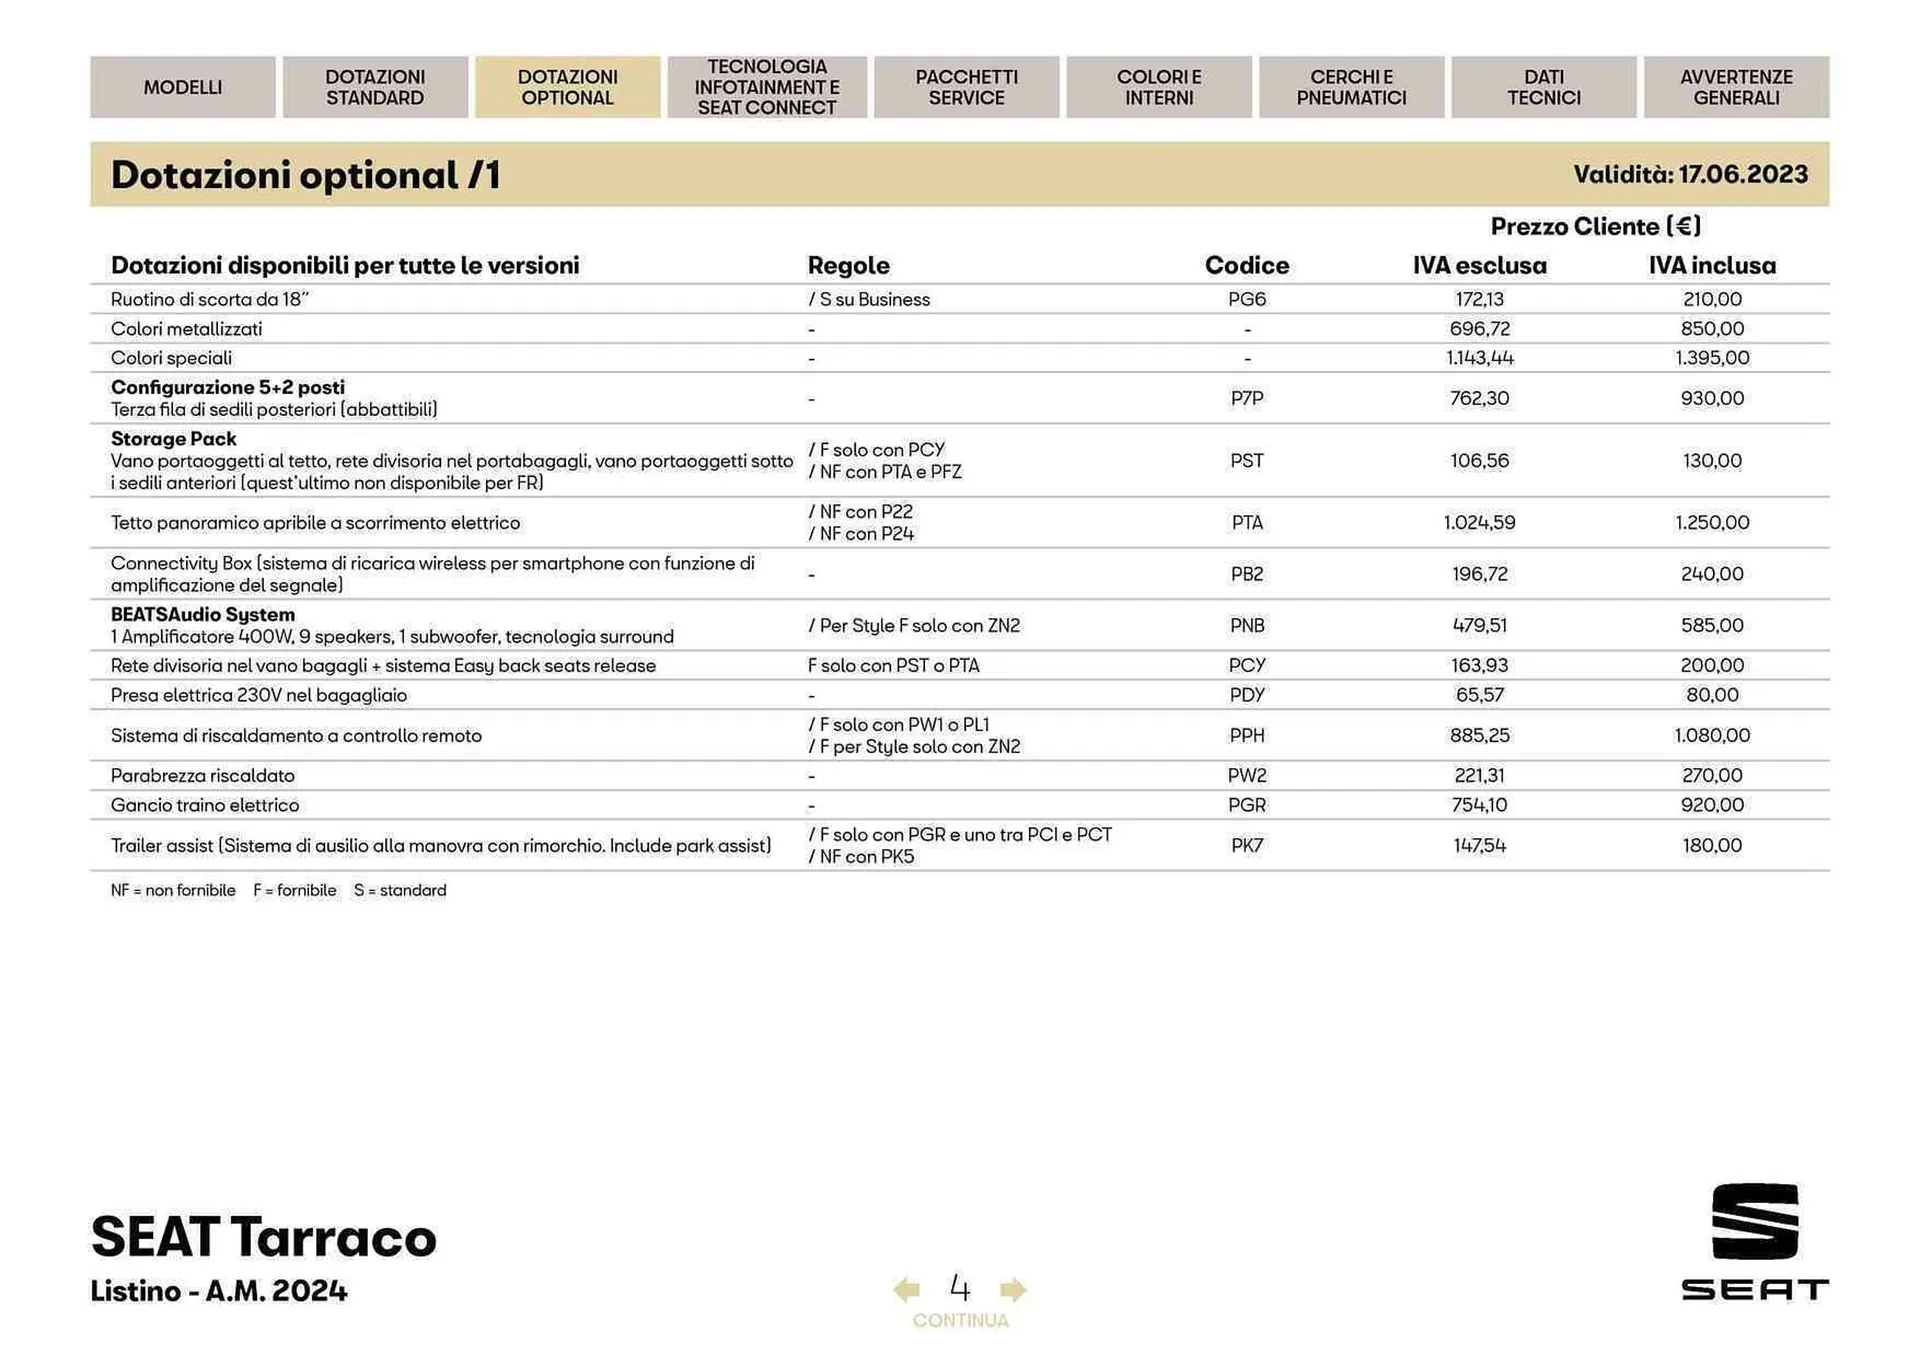
Task: Click price 147,54
Action: coord(1479,845)
